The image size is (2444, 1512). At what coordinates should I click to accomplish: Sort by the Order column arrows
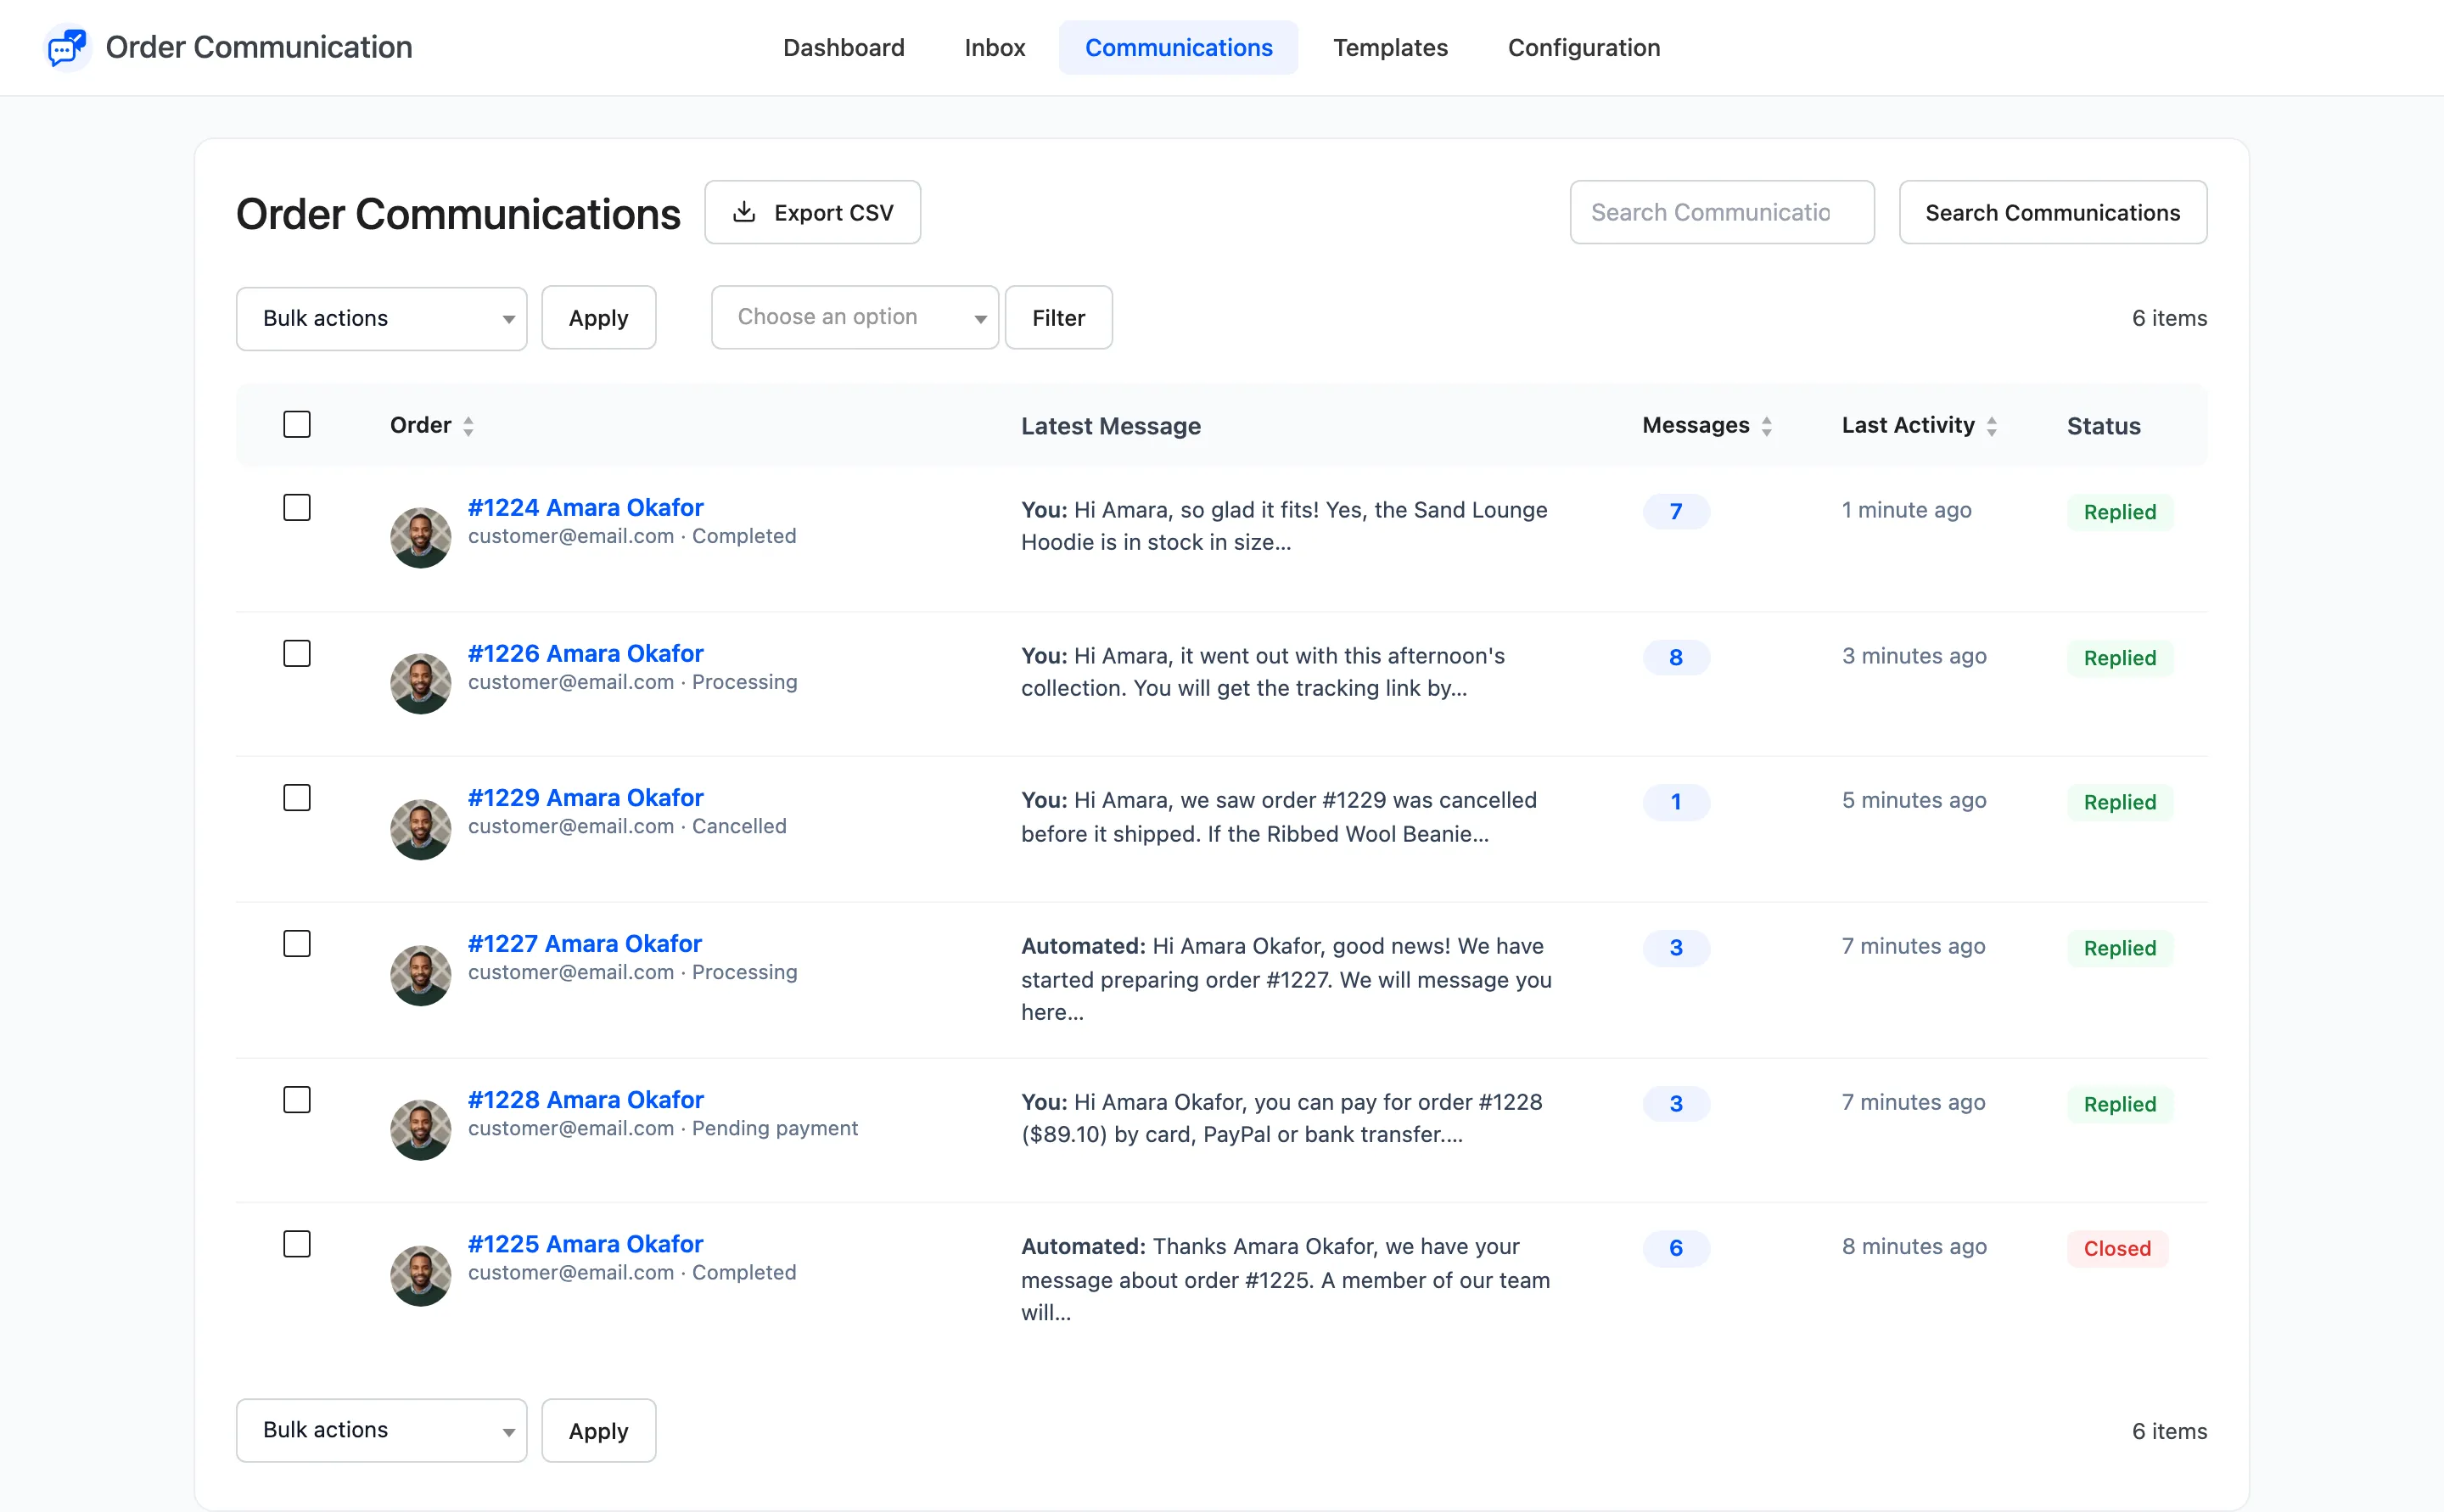[x=468, y=426]
